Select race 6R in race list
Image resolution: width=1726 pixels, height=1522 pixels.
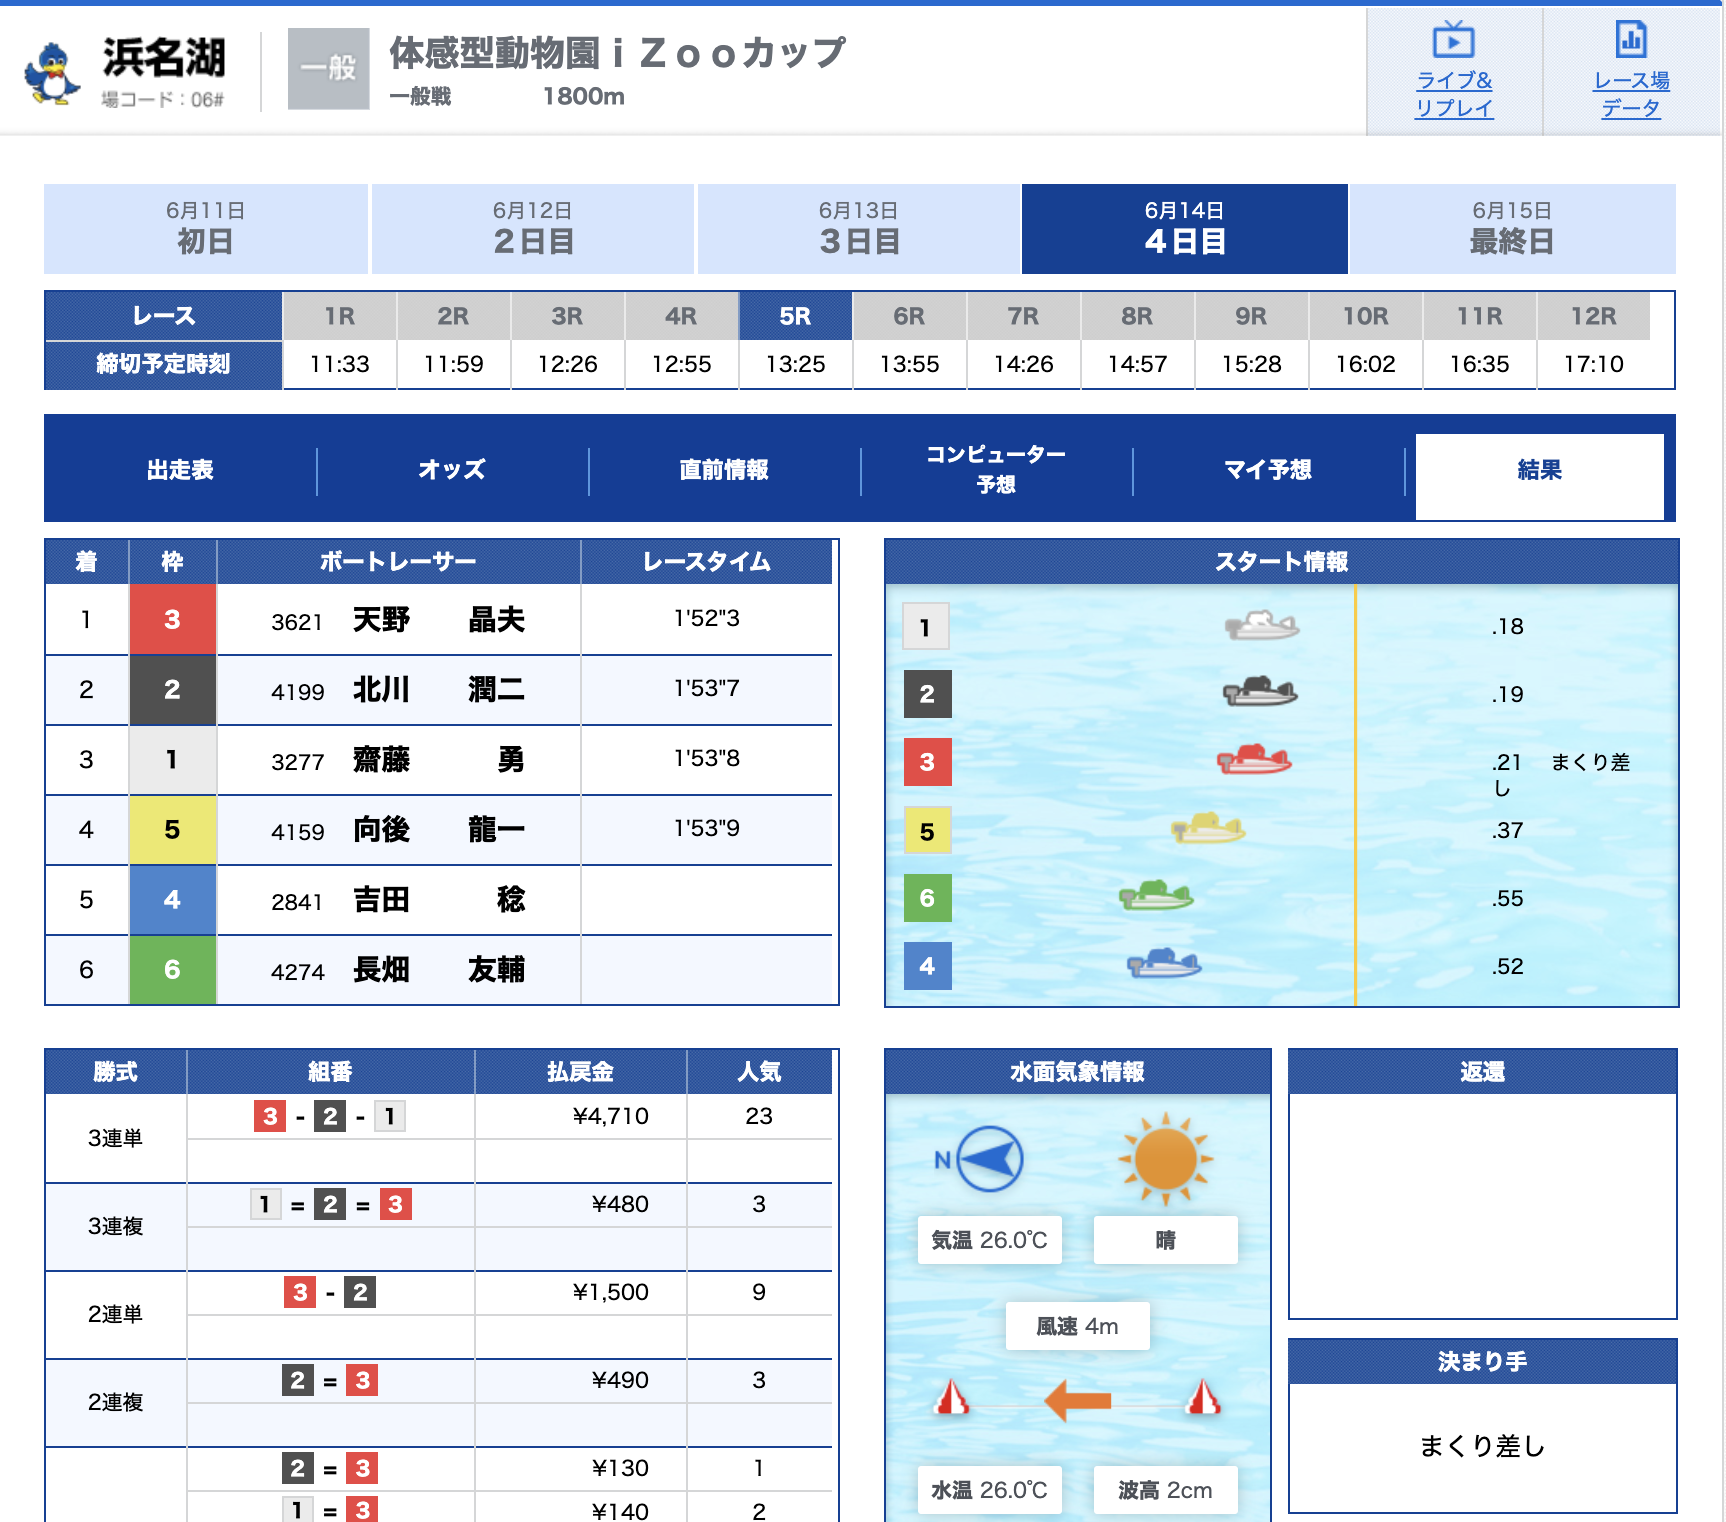point(909,317)
